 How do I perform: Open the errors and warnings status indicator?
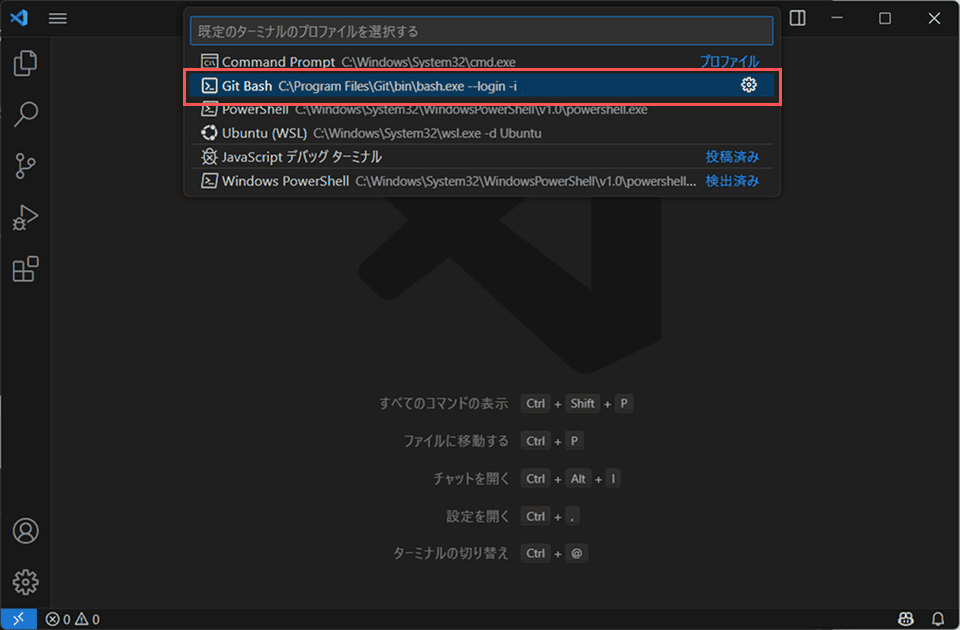72,619
